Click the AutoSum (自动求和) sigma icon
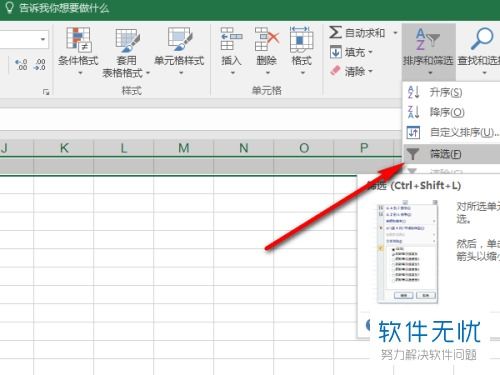 point(335,32)
